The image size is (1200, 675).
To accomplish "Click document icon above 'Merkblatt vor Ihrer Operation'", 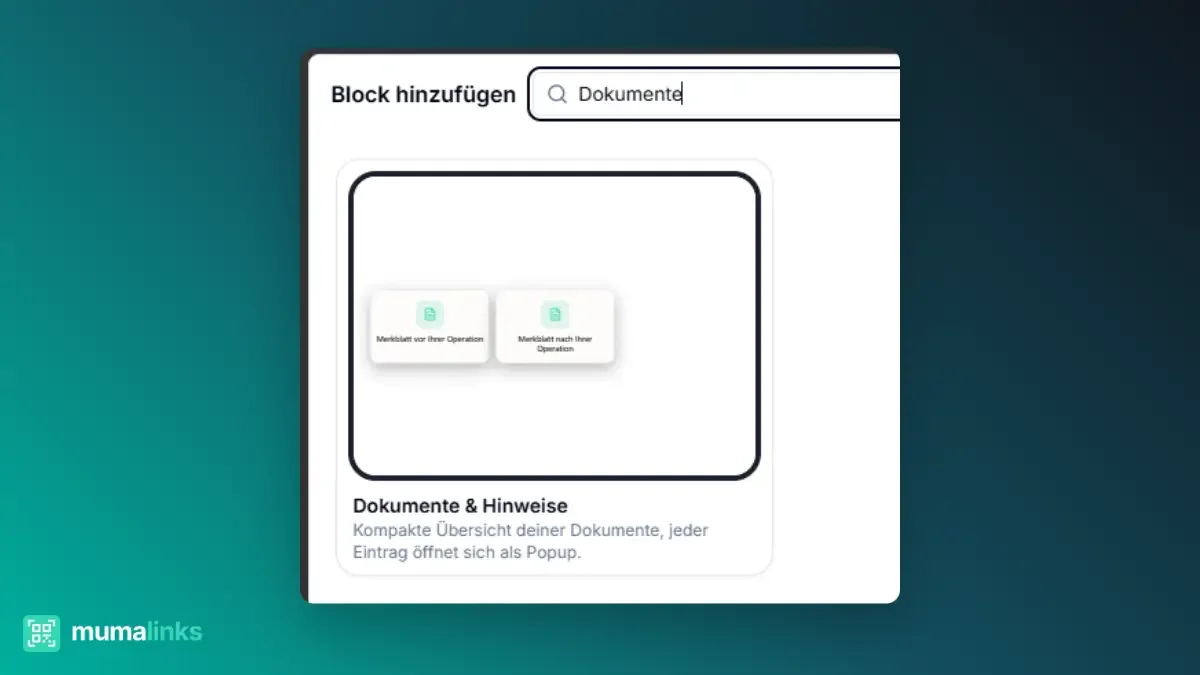I will (x=430, y=314).
